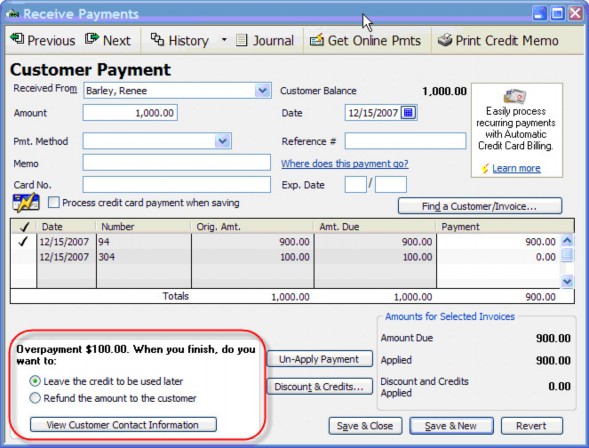
Task: Expand the Received From customer dropdown
Action: [x=263, y=91]
